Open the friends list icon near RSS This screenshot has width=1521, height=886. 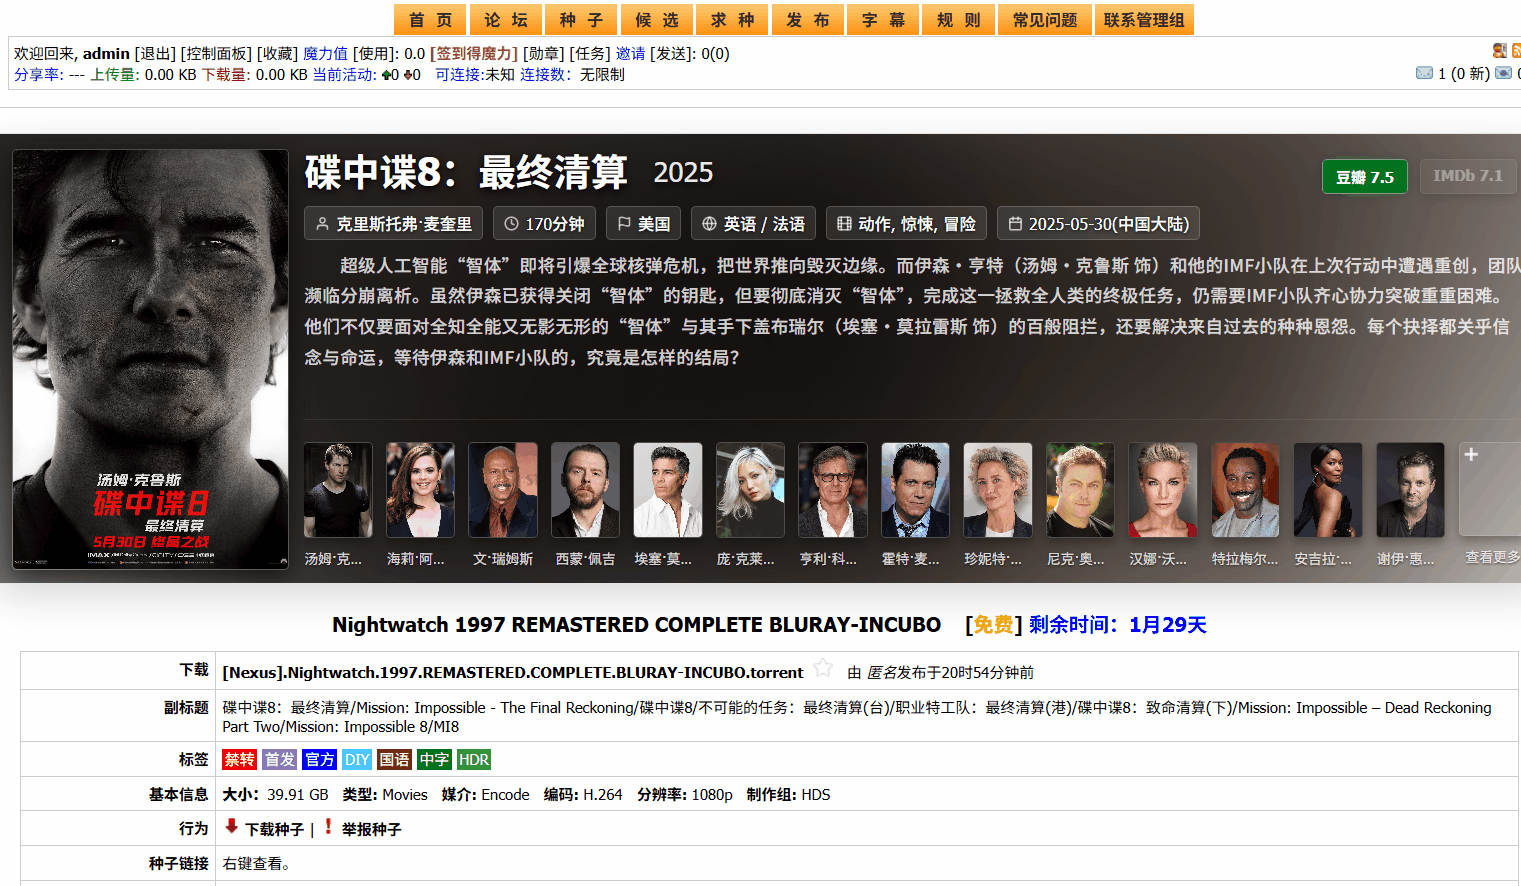pyautogui.click(x=1499, y=51)
